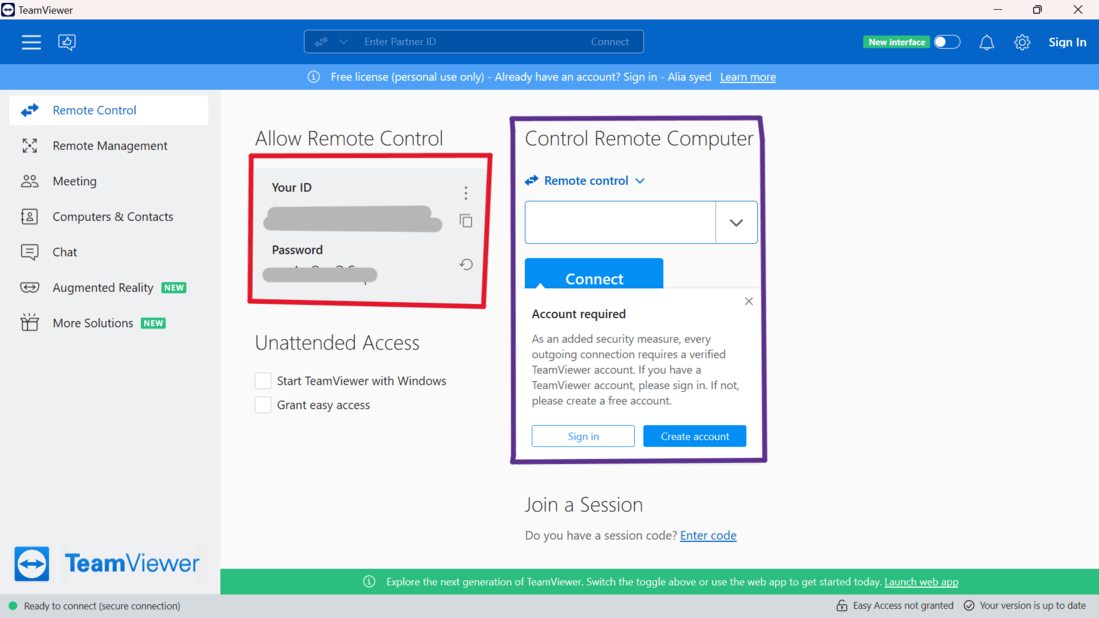Screen dimensions: 1099x618
Task: Open Your ID three-dot options menu
Action: 465,193
